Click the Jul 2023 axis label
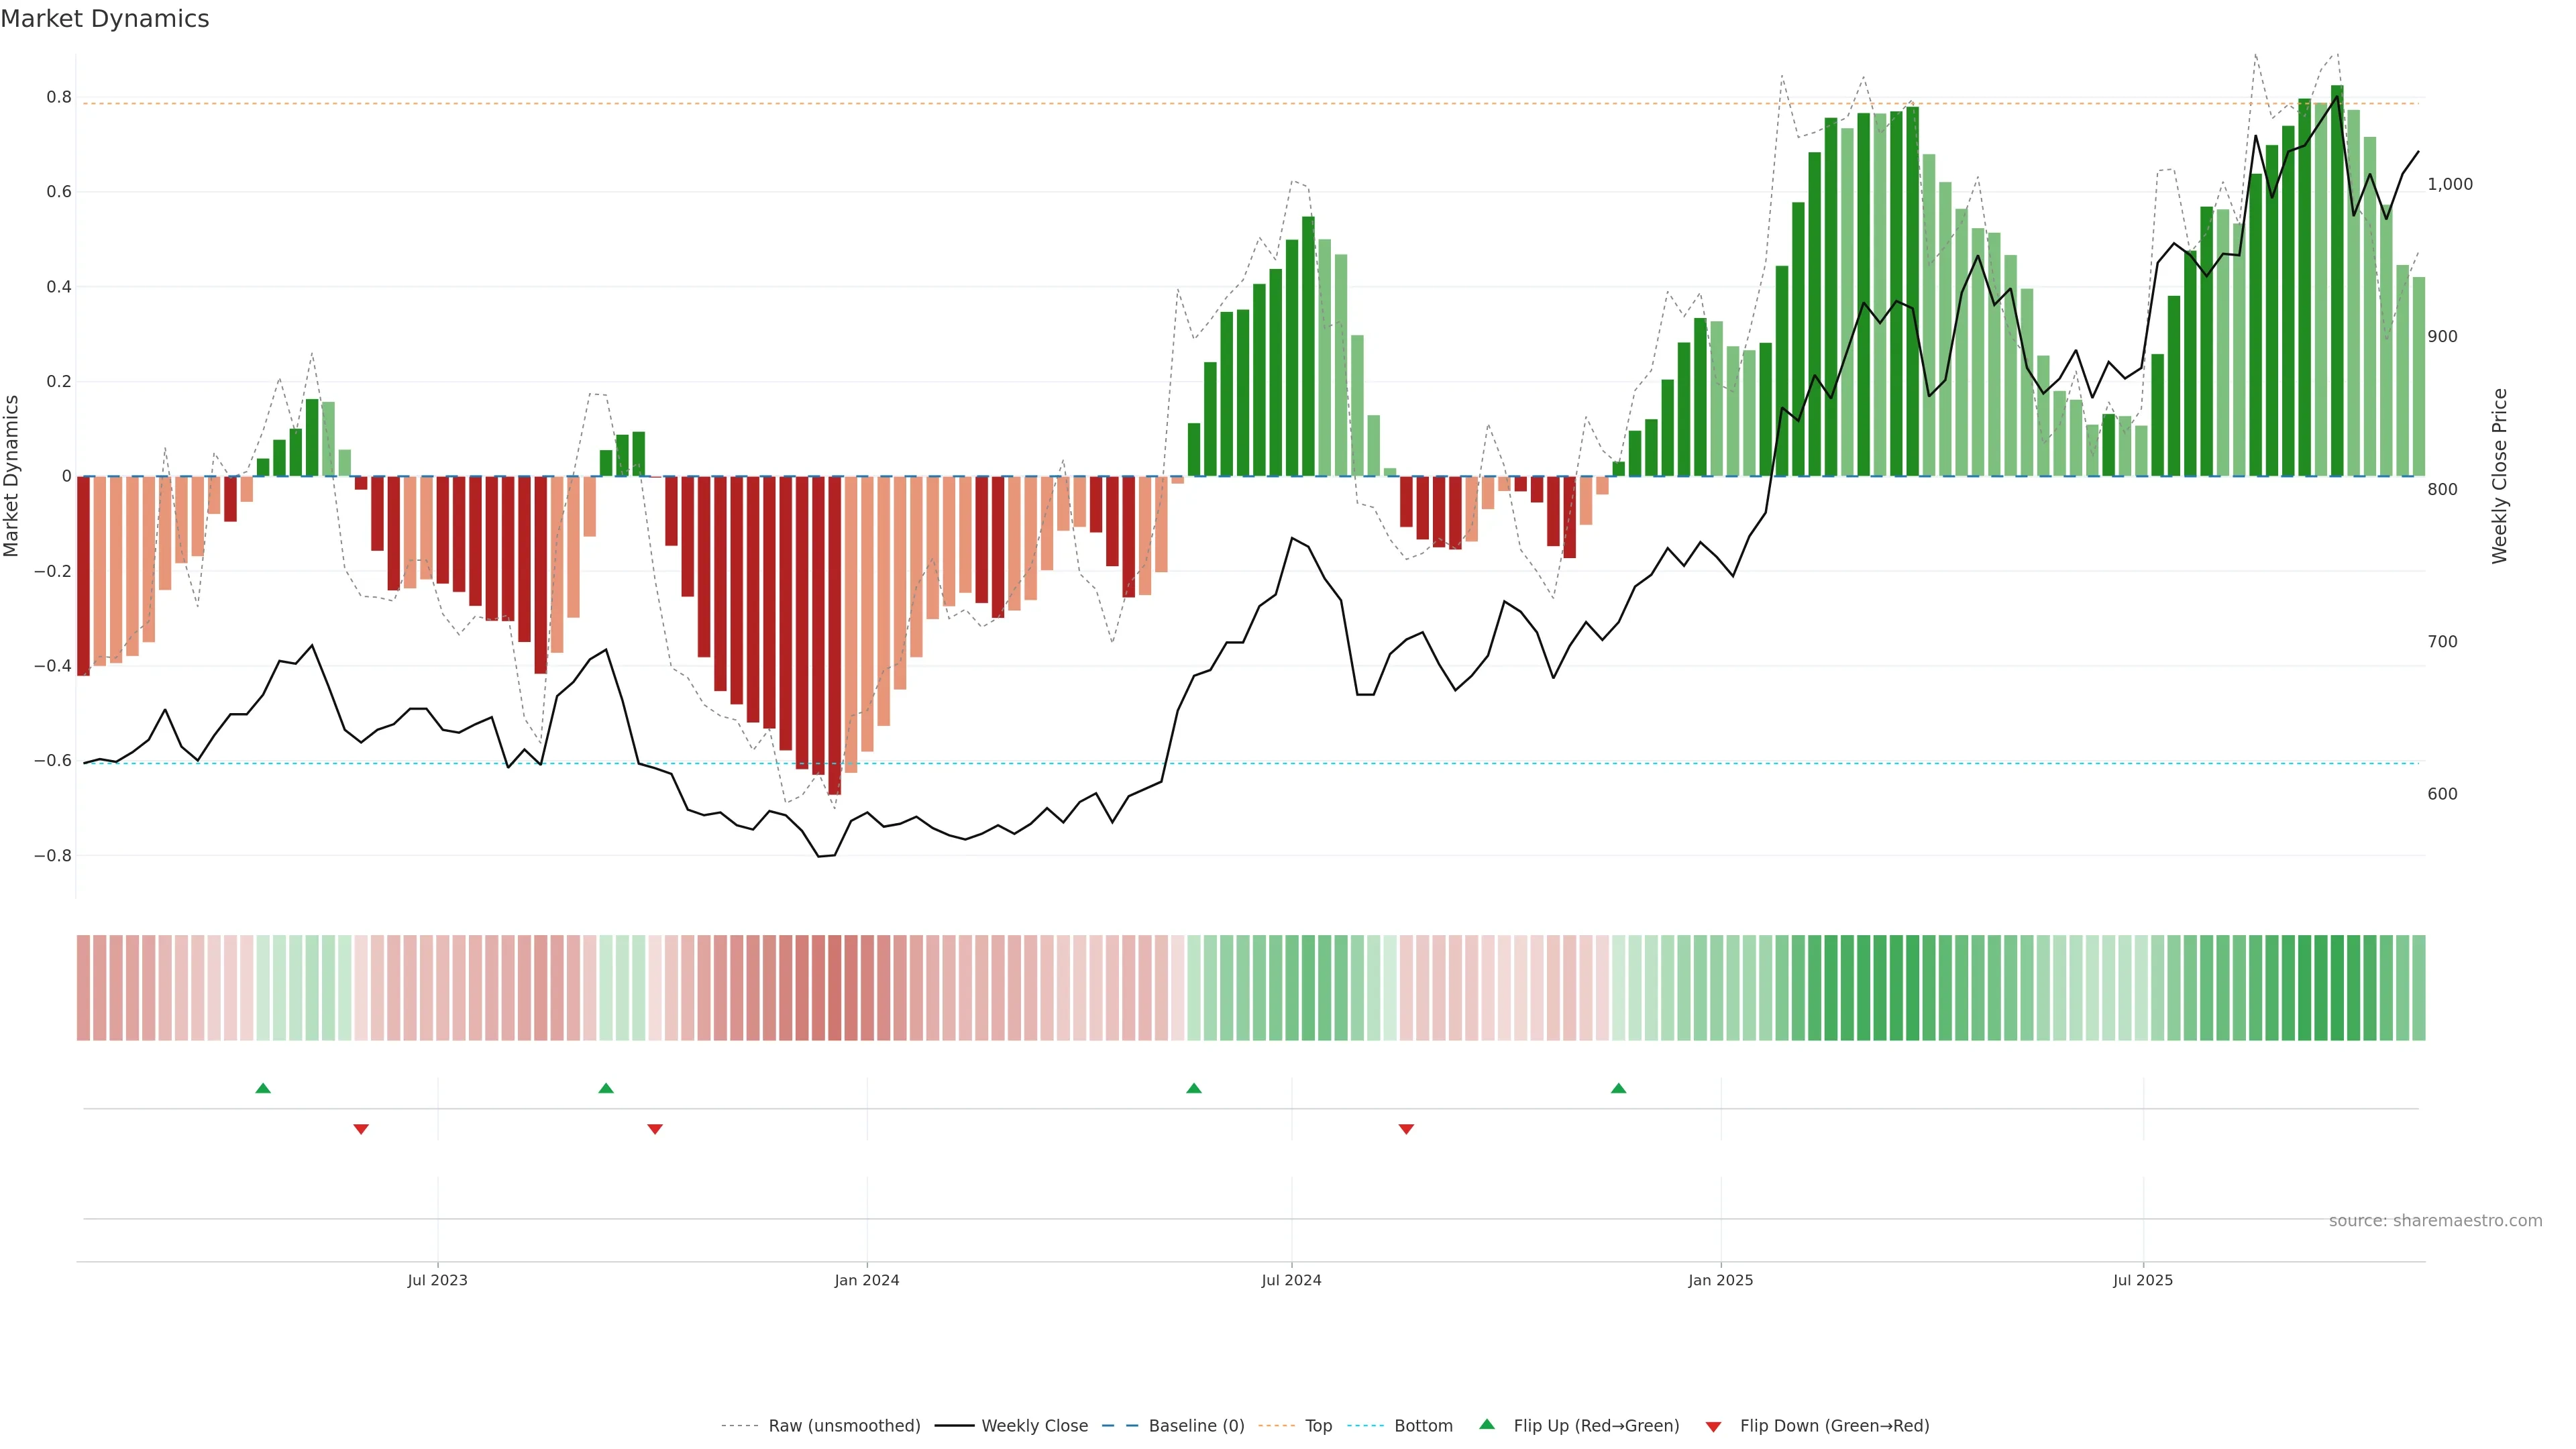 pos(437,1280)
